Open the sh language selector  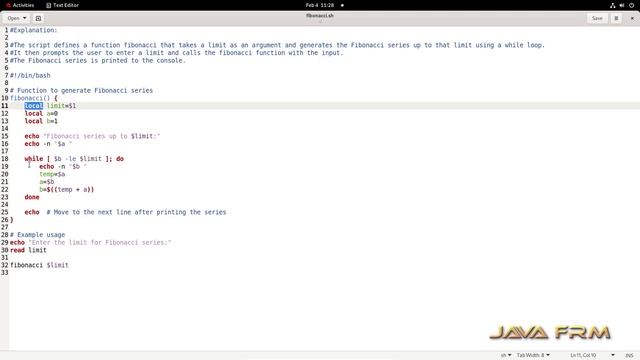pos(506,355)
